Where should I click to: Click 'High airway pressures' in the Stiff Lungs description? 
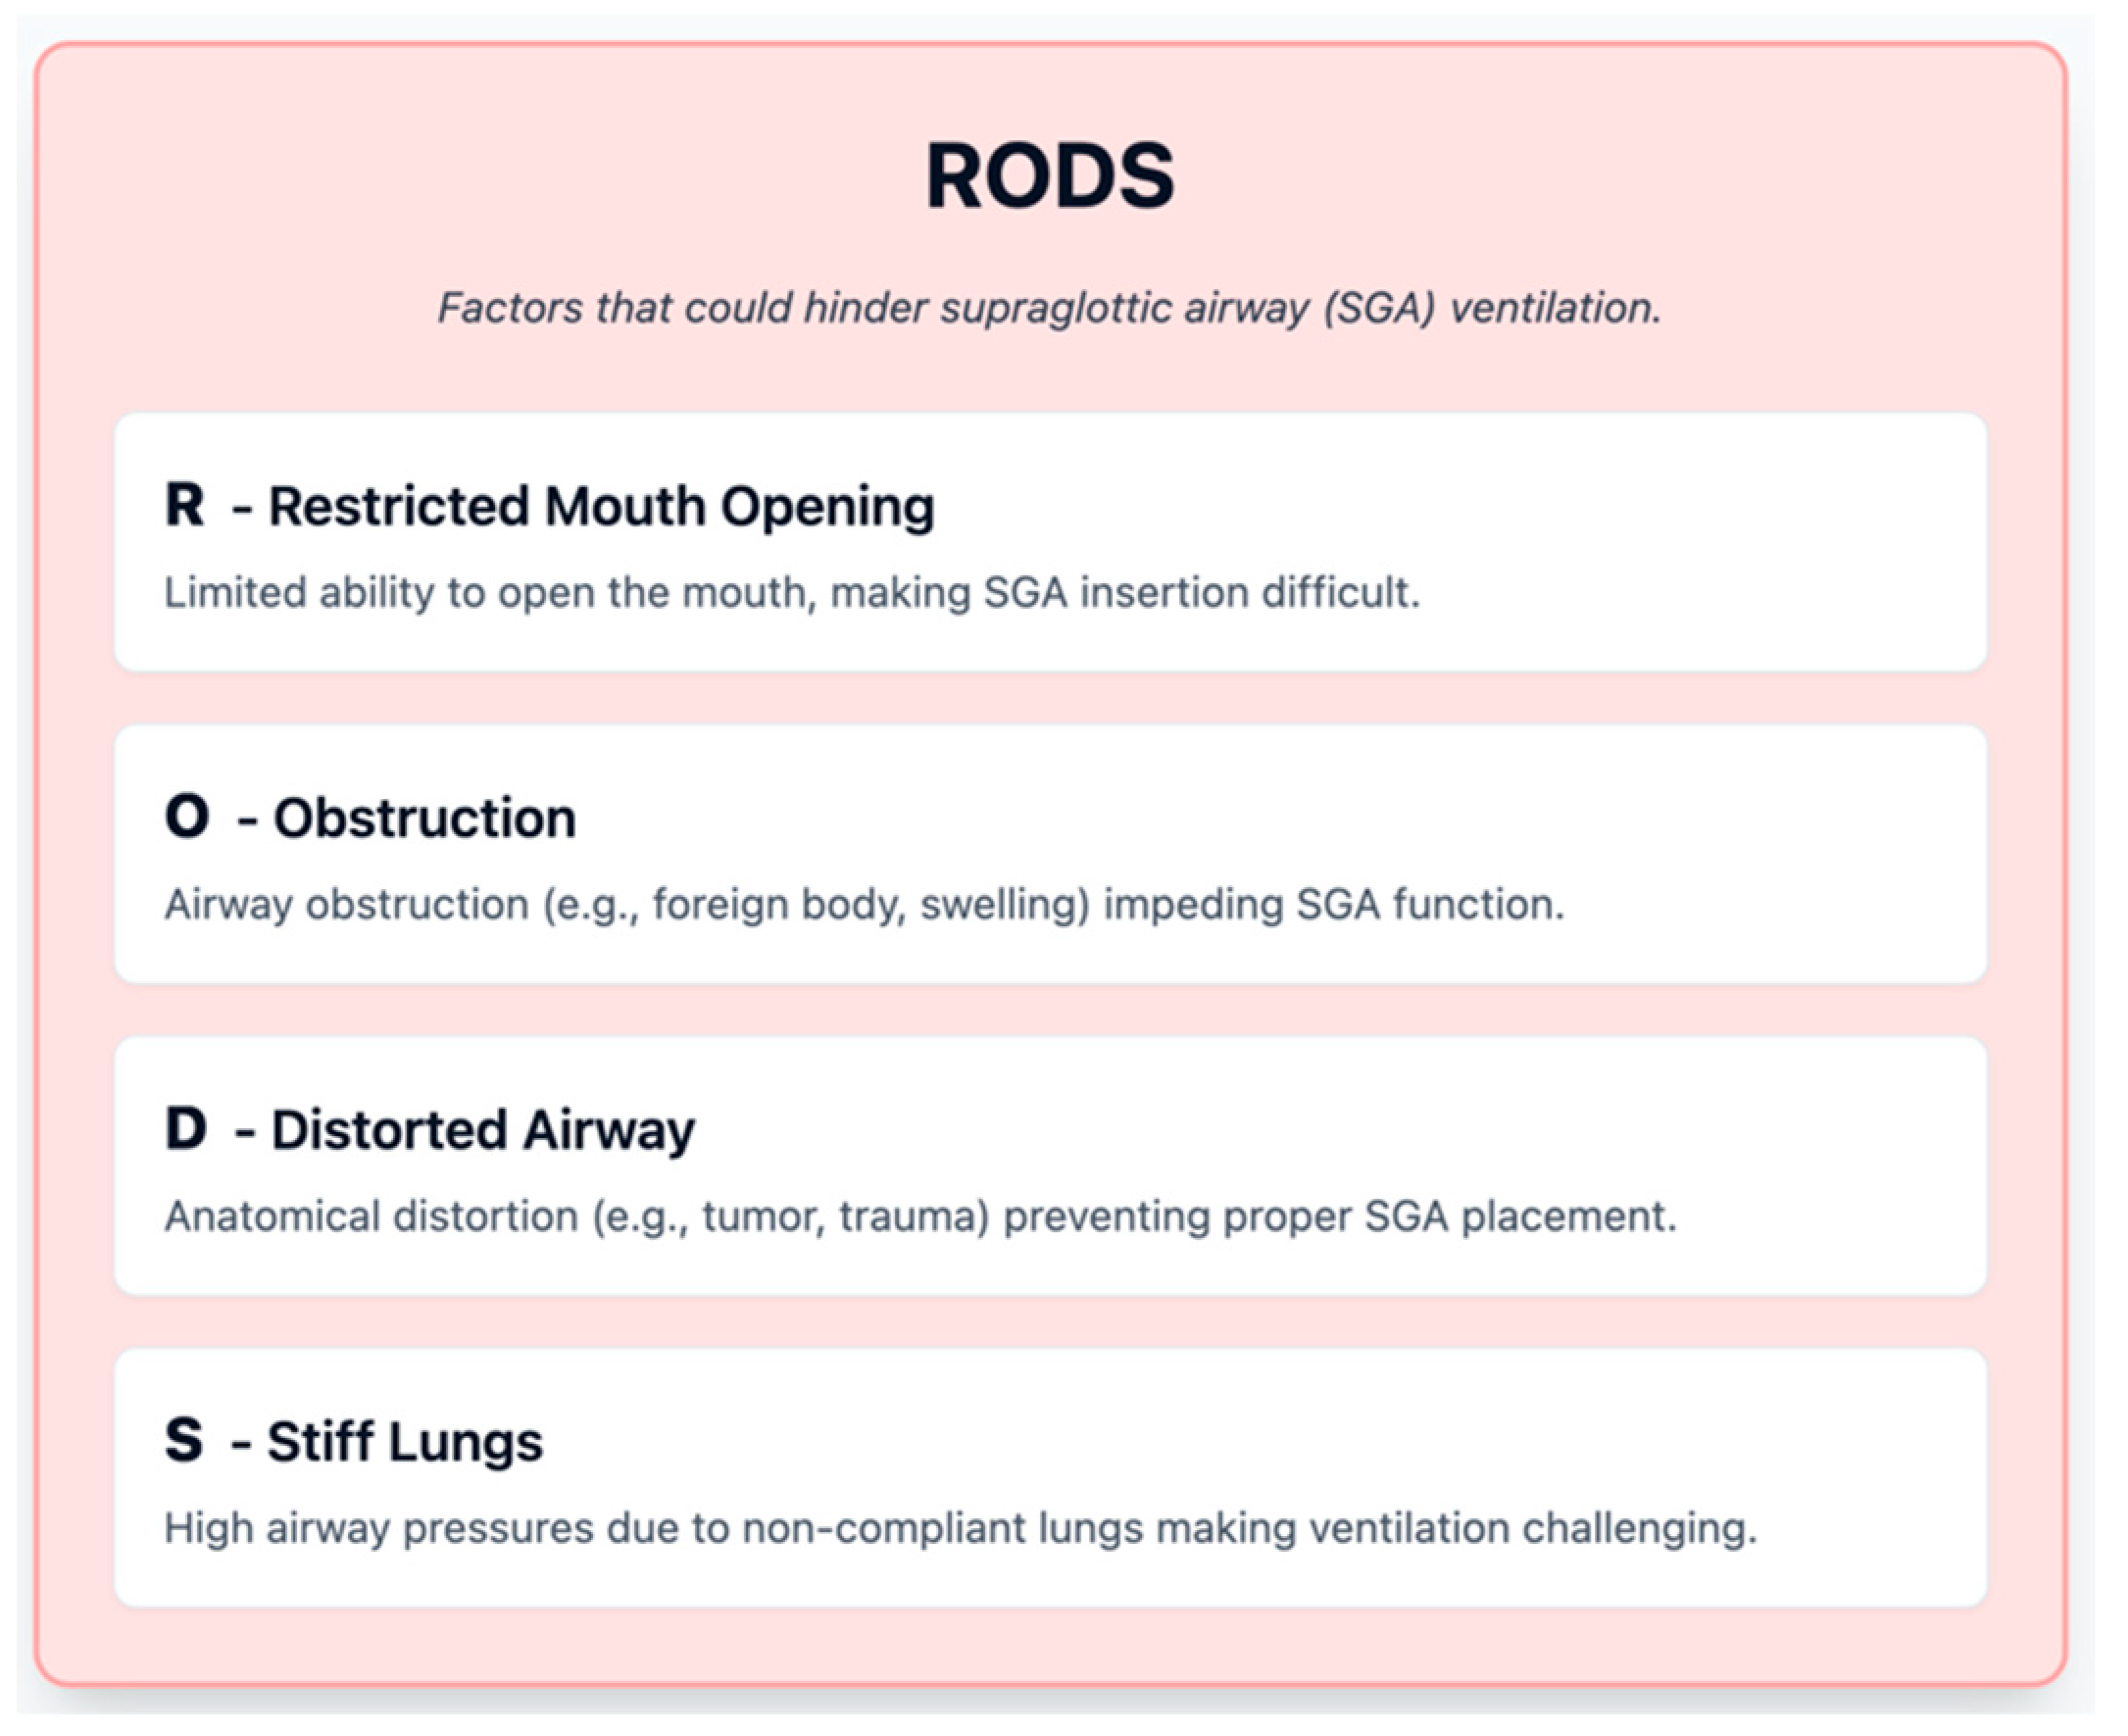[379, 1528]
